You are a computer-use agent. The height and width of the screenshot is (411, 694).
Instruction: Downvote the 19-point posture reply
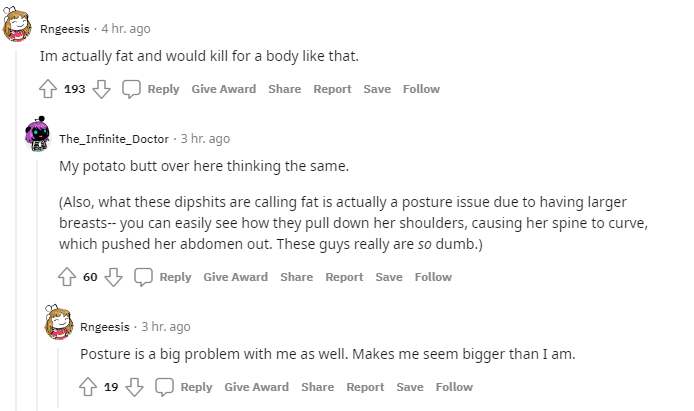(x=134, y=387)
